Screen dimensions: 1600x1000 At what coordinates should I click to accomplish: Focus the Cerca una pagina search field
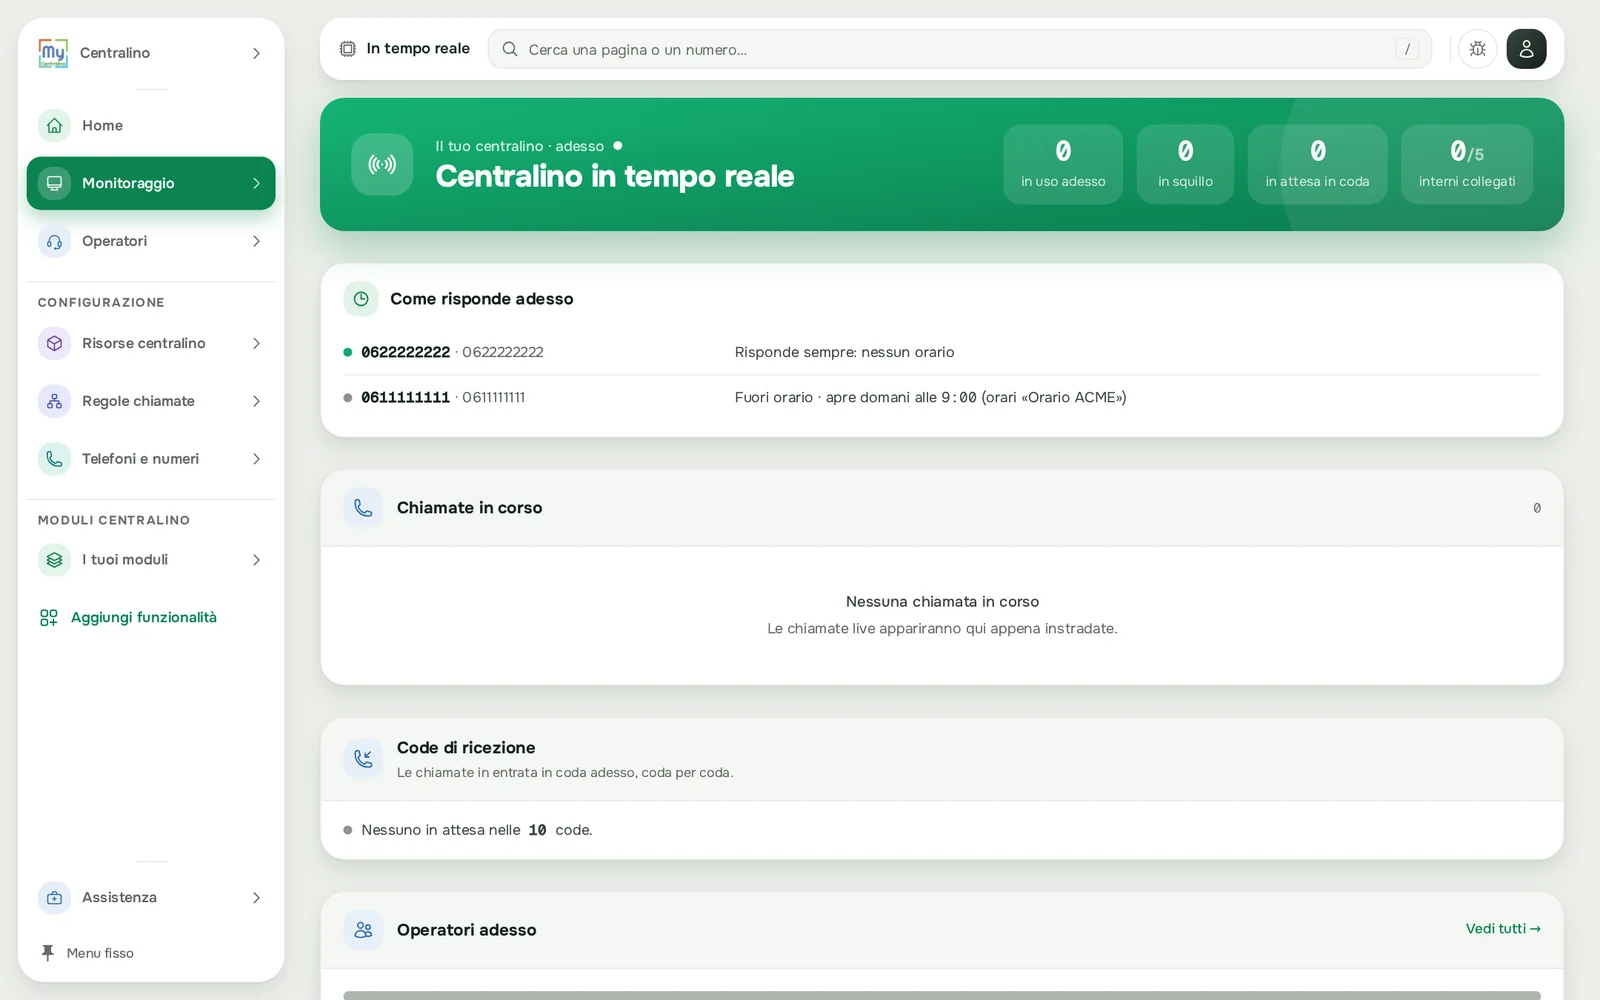click(x=960, y=49)
